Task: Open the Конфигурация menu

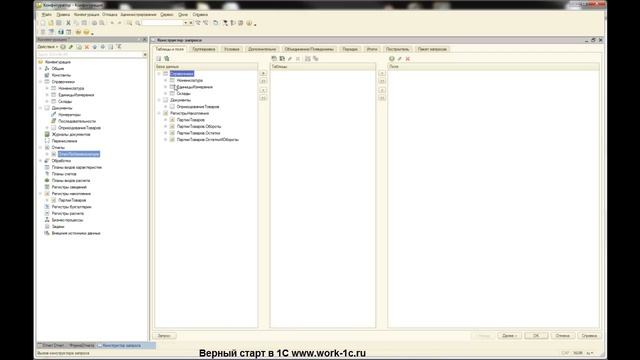Action: tap(87, 14)
